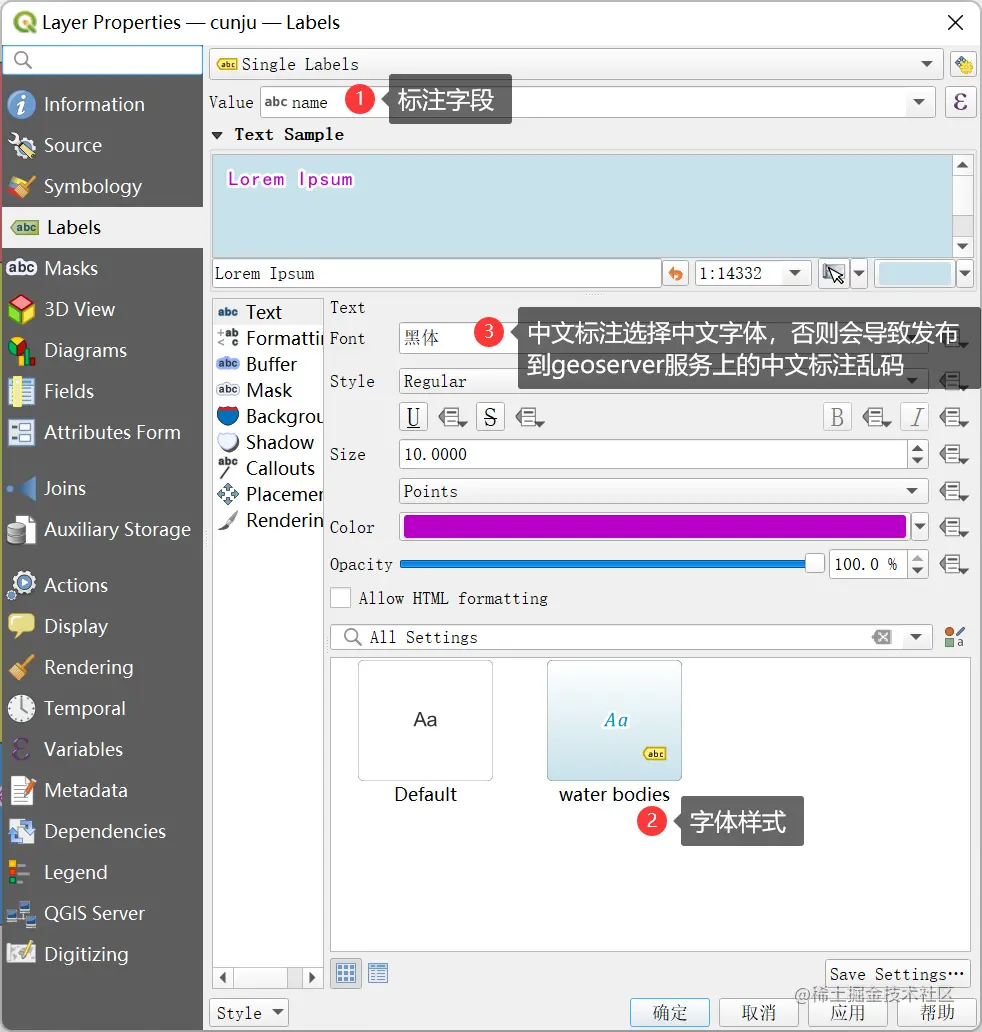982x1032 pixels.
Task: Open the Attributes Form page in sidebar
Action: click(x=103, y=432)
